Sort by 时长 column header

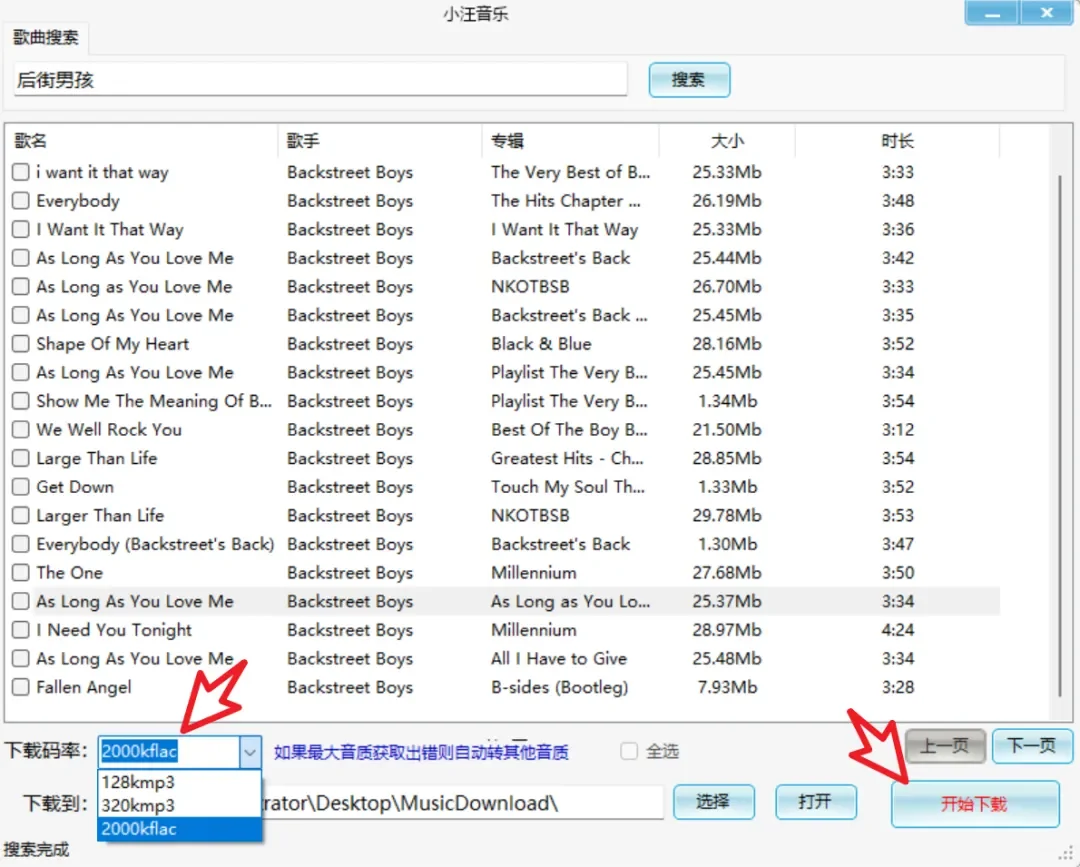[x=897, y=141]
